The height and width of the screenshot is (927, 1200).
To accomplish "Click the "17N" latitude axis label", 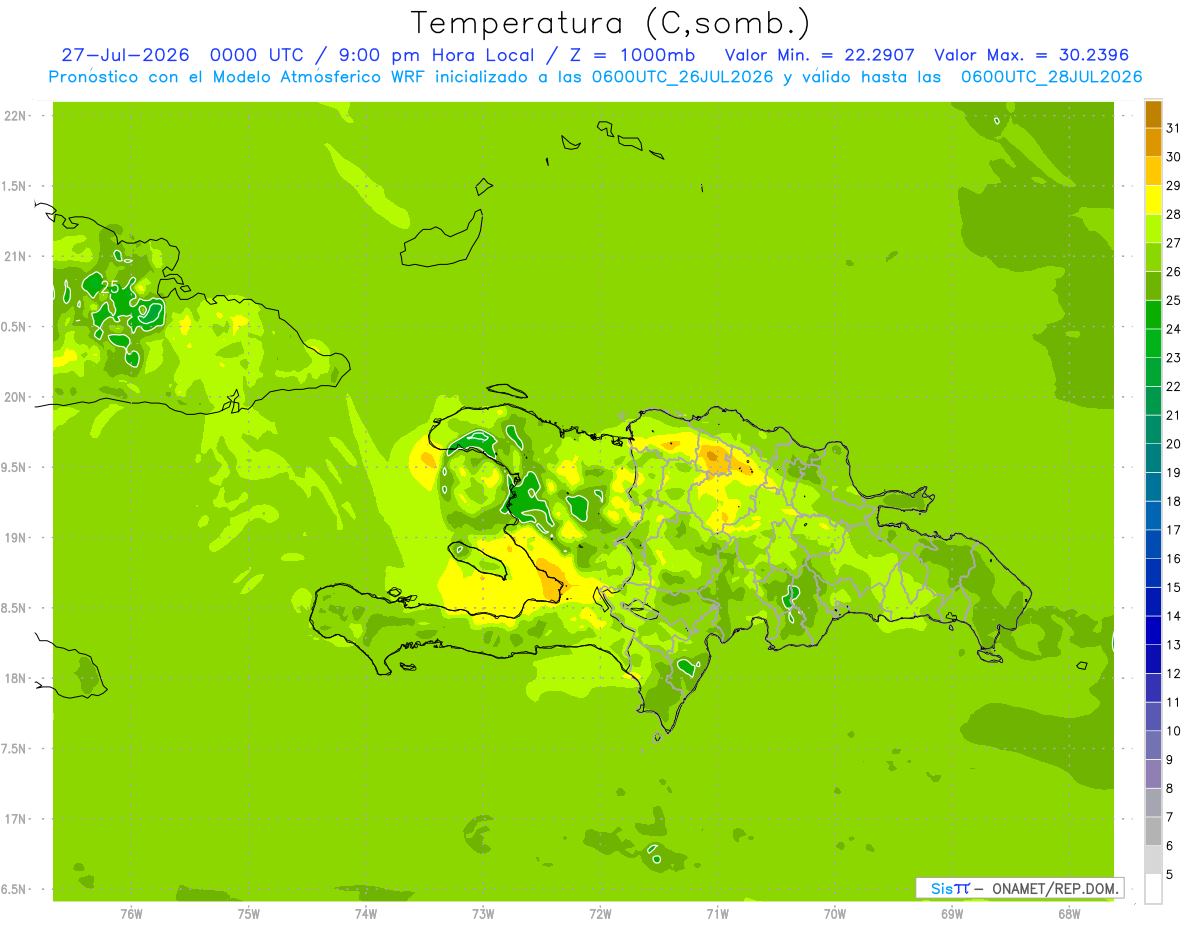I will click(15, 819).
